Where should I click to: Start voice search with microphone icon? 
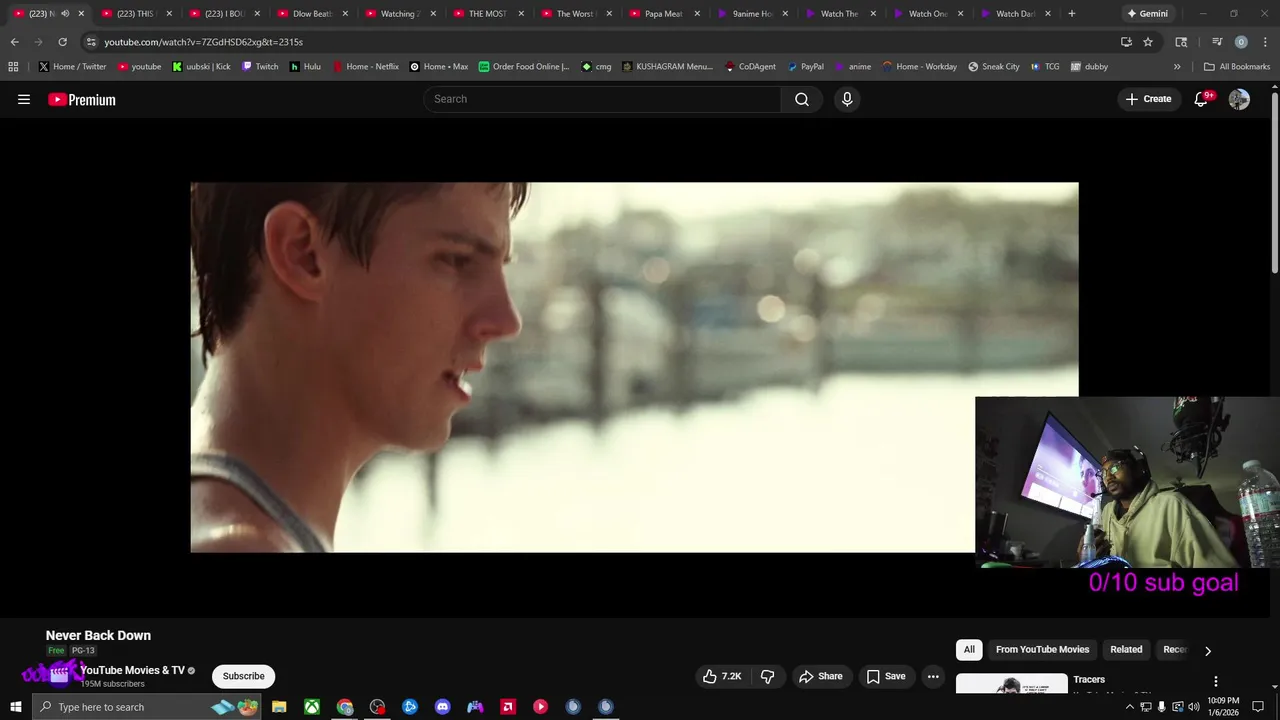pos(847,99)
